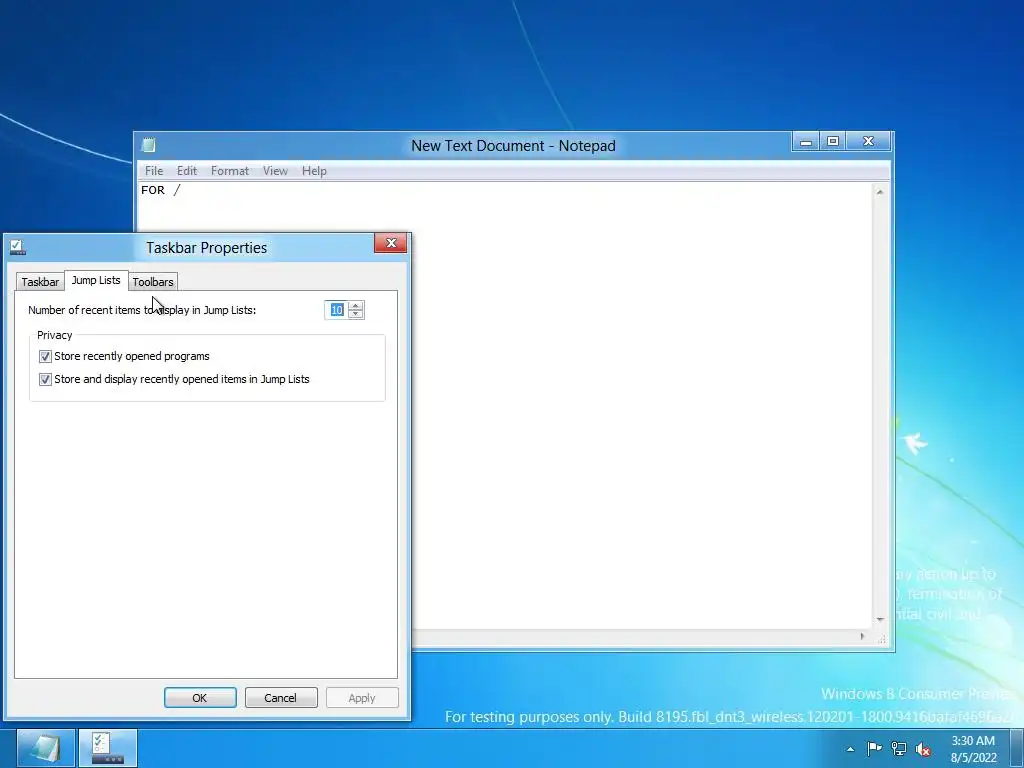Open Action Center flag icon

874,748
